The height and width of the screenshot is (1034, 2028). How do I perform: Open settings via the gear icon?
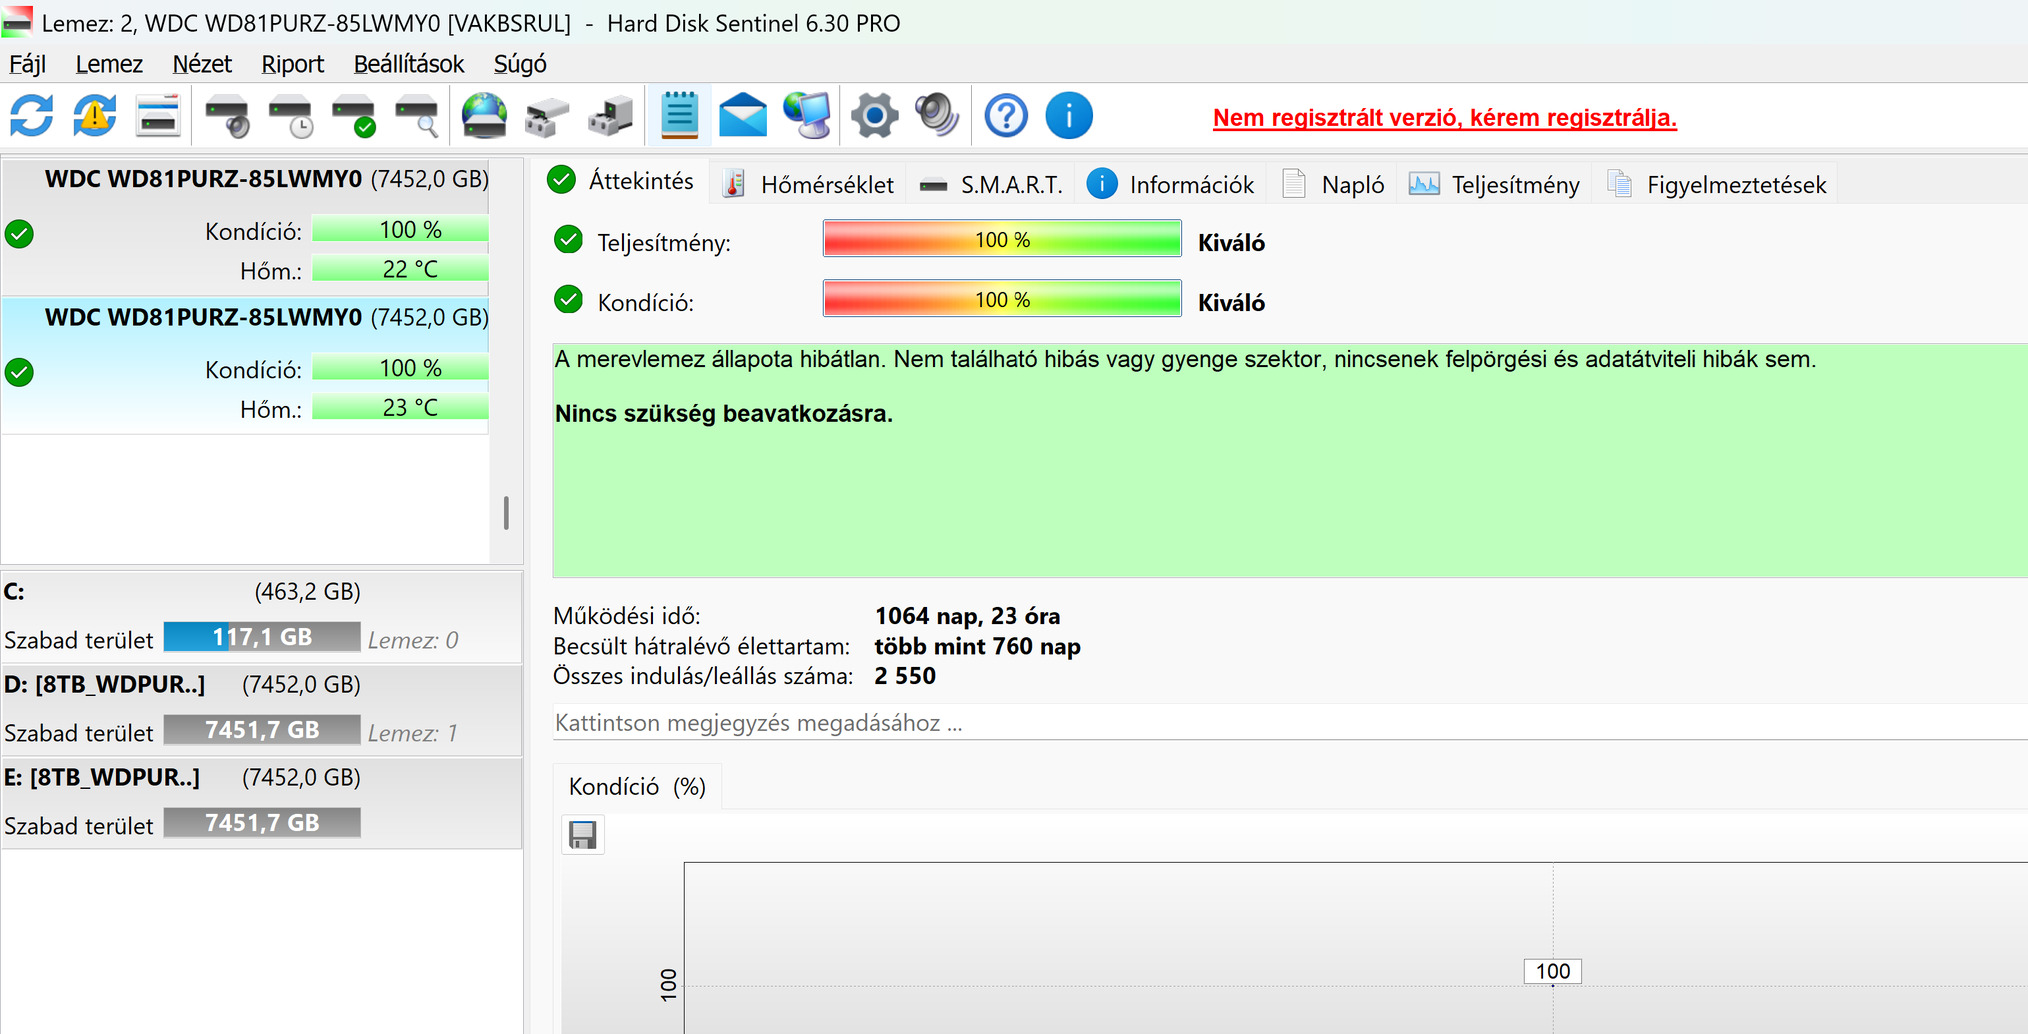pos(875,116)
